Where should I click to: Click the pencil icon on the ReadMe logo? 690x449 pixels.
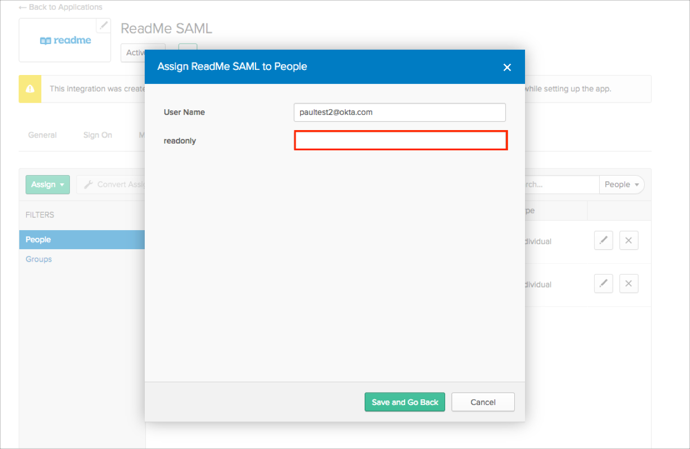pos(103,25)
